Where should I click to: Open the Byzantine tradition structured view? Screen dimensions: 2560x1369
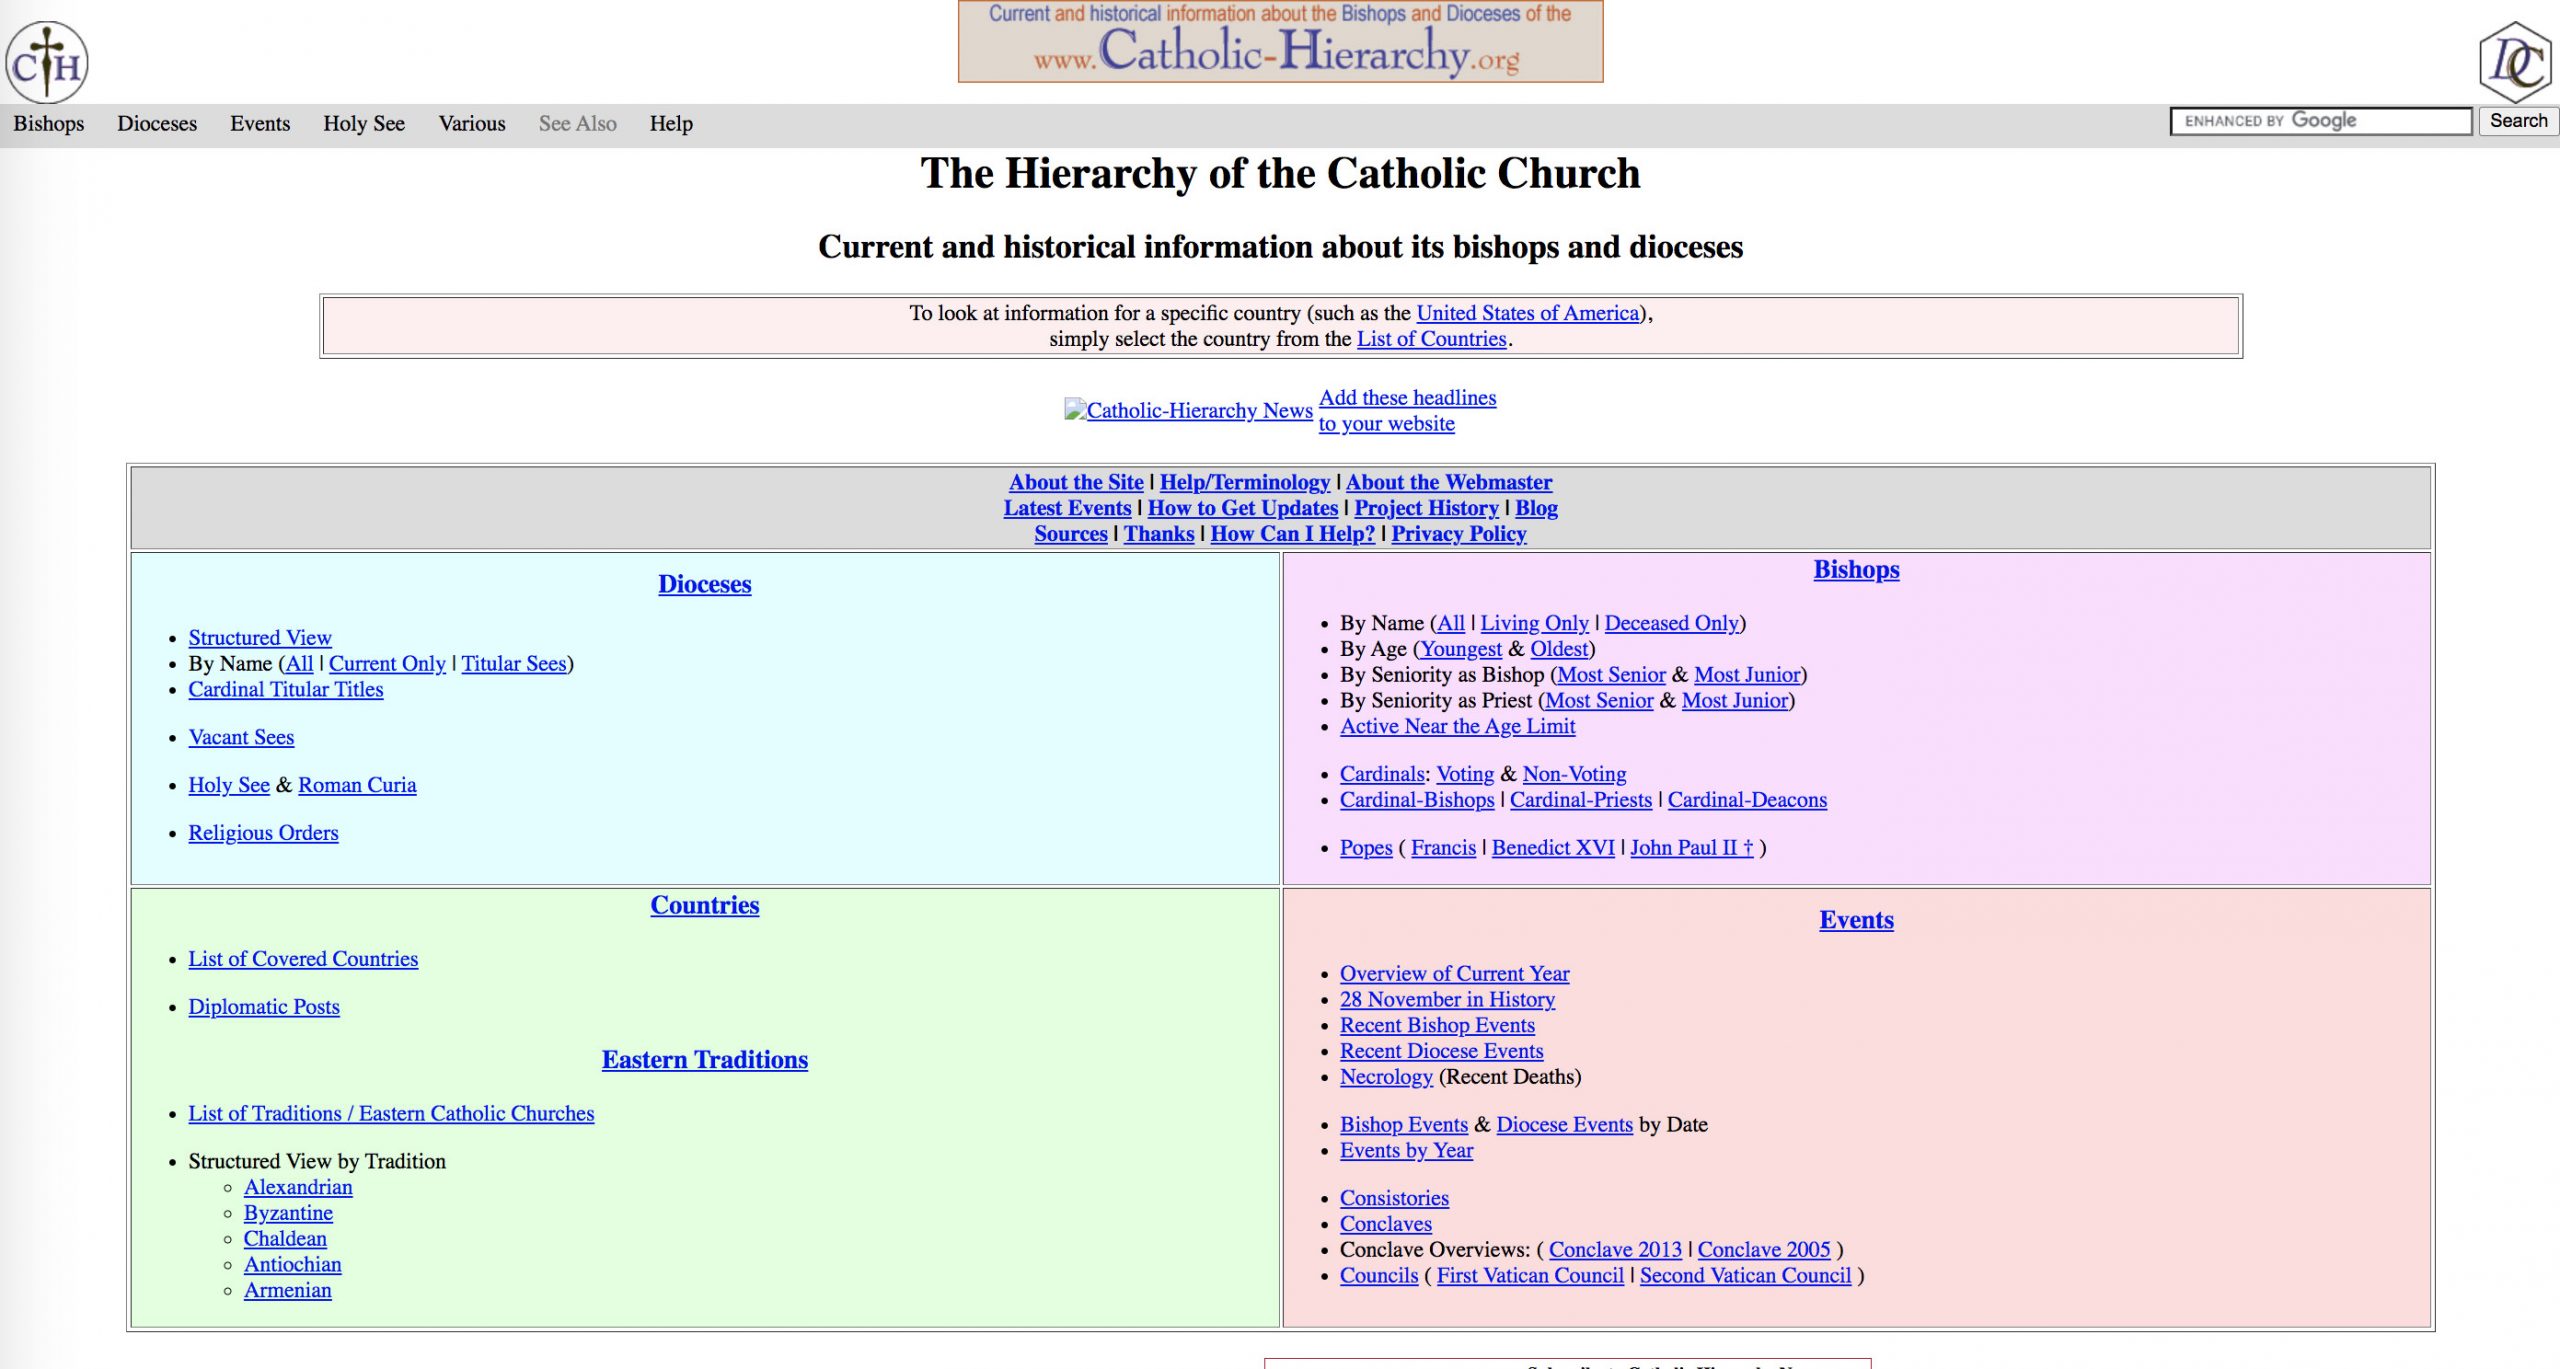click(x=288, y=1212)
